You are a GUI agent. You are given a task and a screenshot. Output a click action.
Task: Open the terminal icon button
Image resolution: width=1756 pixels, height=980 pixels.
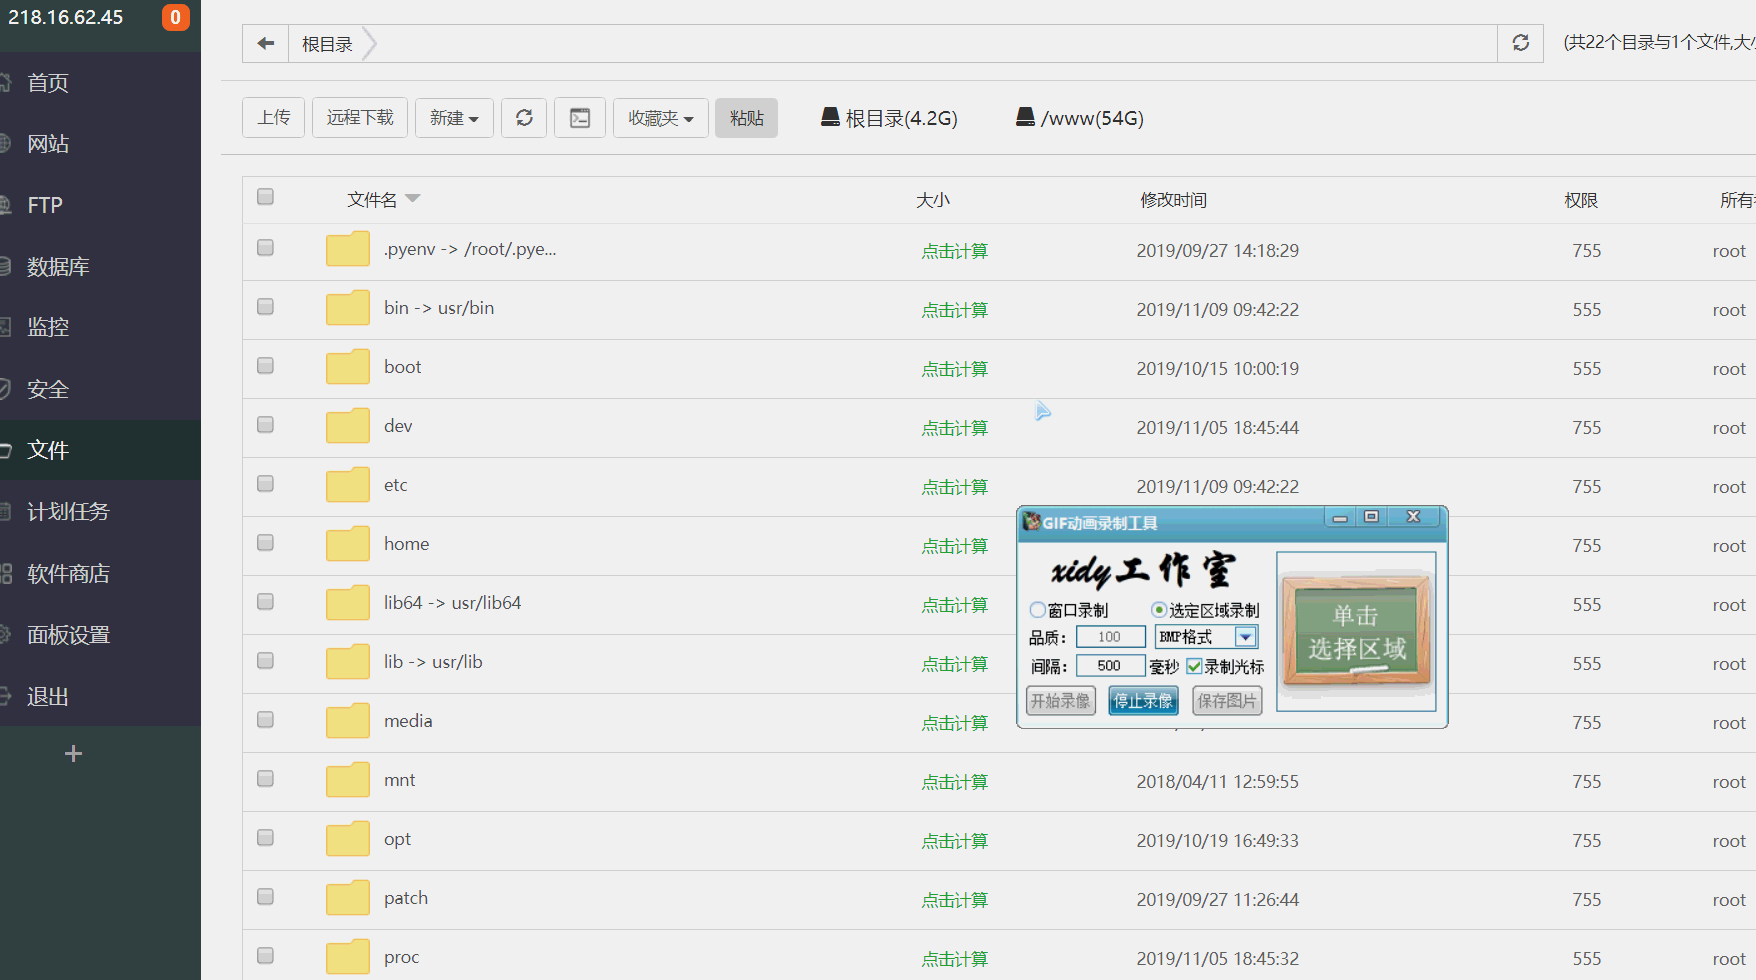coord(580,118)
